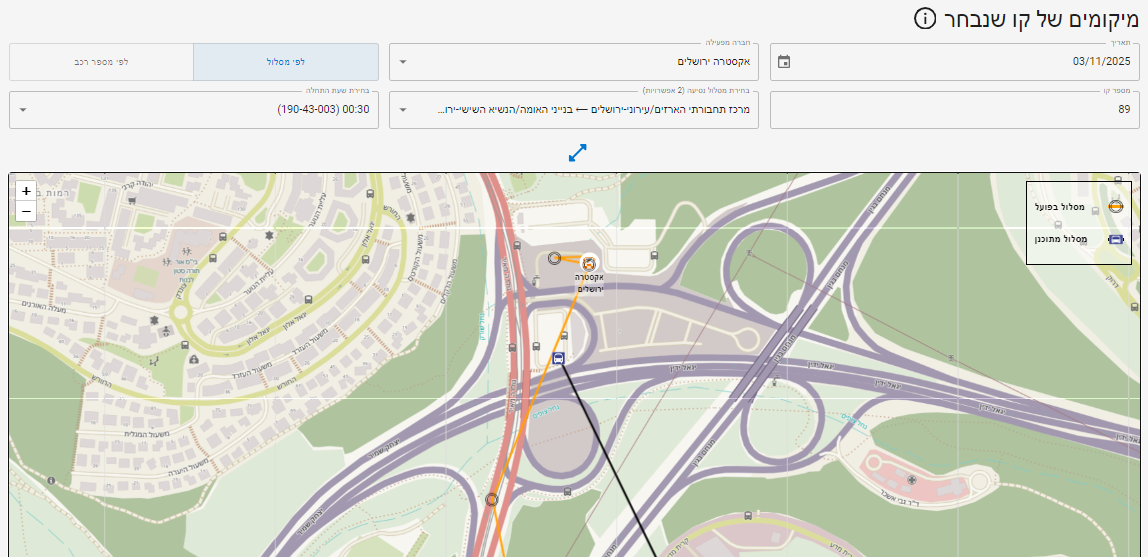
Task: Click the actual-route circle marker at the bottom of the orange line
Action: click(x=491, y=499)
